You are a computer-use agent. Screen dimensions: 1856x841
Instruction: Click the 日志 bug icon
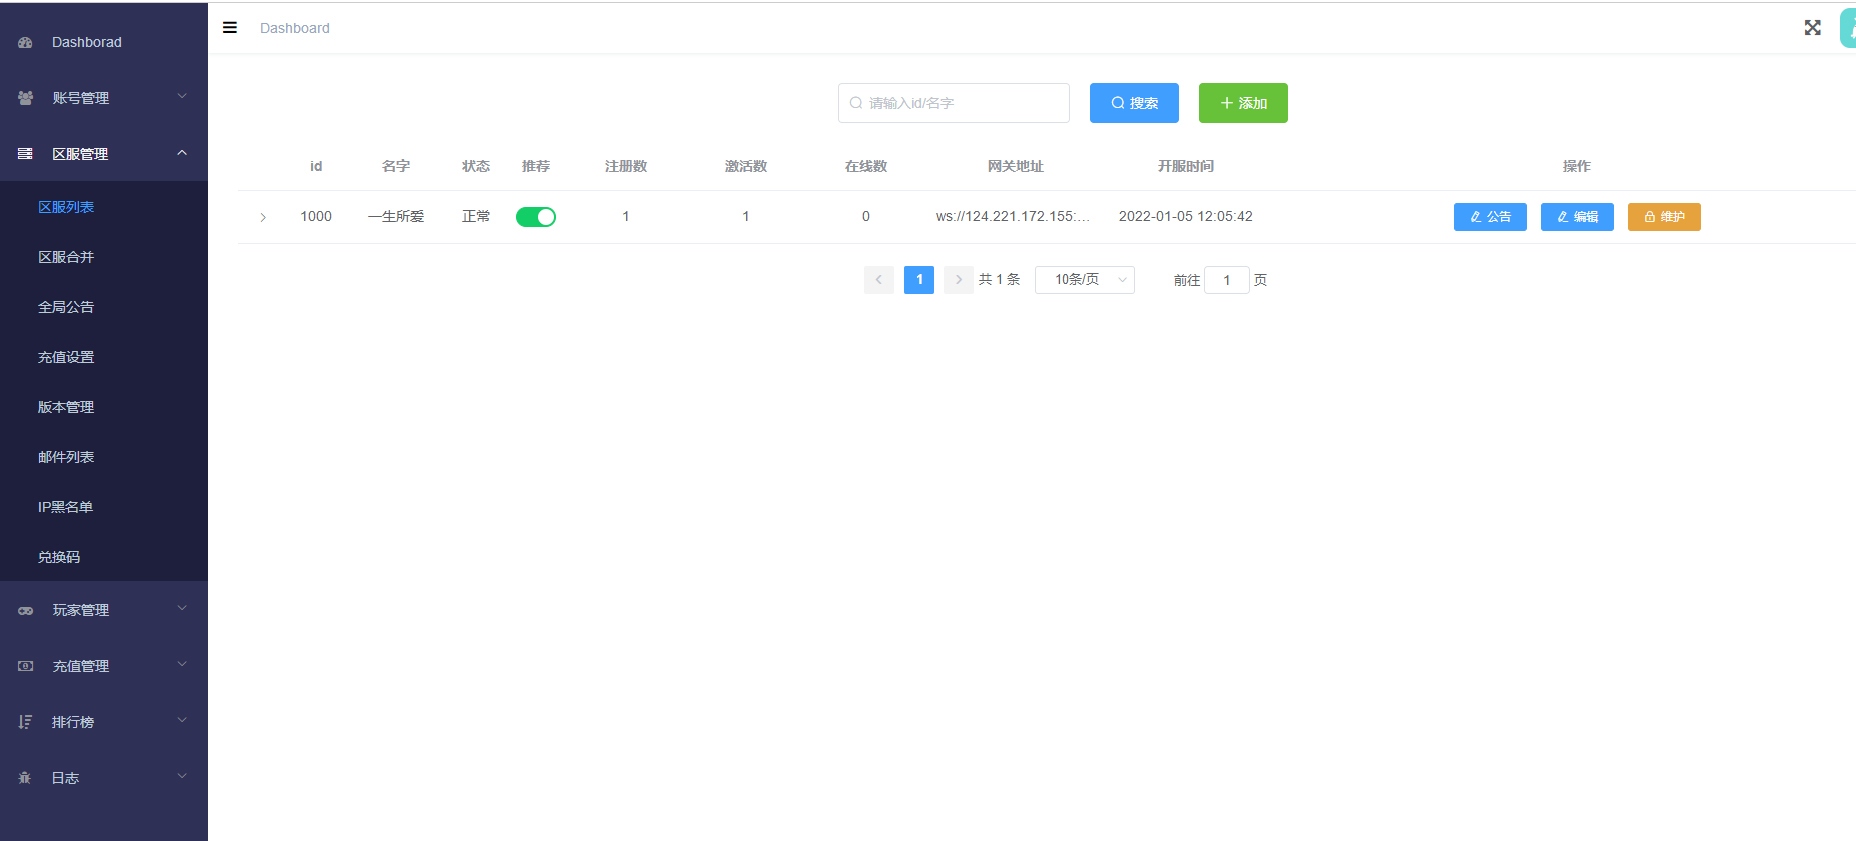tap(25, 778)
